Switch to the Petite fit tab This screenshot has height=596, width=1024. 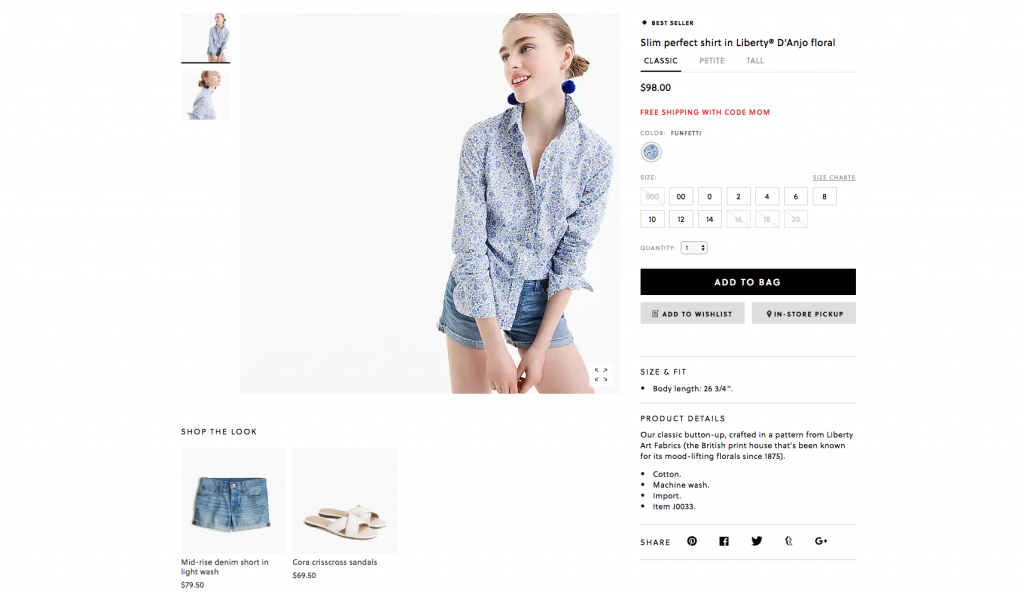pyautogui.click(x=712, y=61)
